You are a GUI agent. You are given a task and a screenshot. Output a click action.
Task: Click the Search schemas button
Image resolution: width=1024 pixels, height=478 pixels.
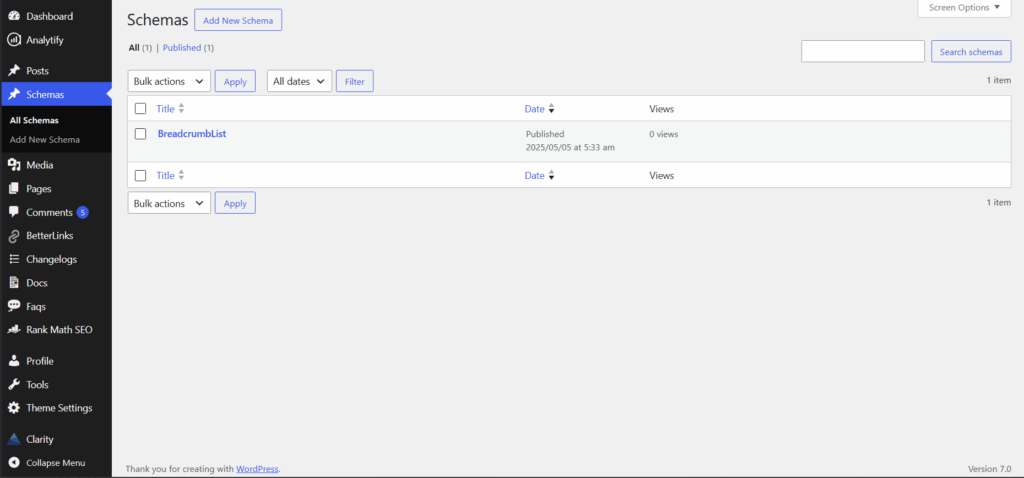click(x=971, y=52)
